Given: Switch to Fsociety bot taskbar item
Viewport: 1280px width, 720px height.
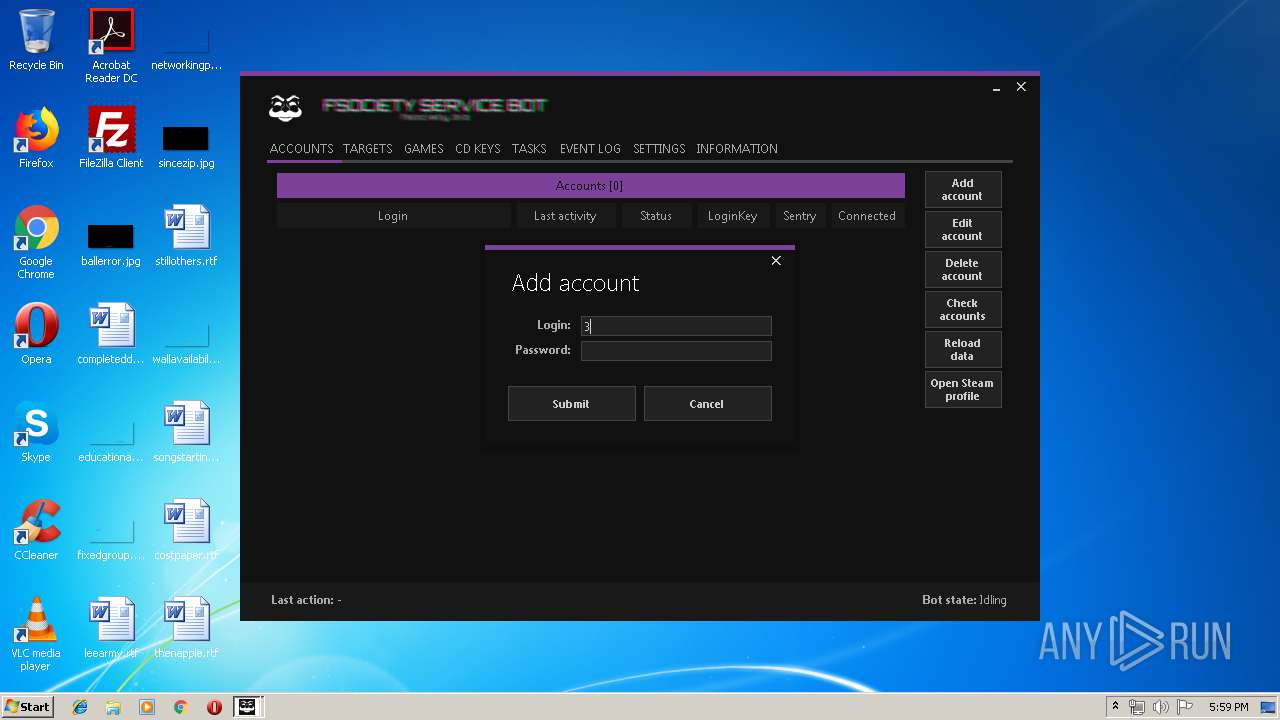Looking at the screenshot, I should click(x=246, y=707).
